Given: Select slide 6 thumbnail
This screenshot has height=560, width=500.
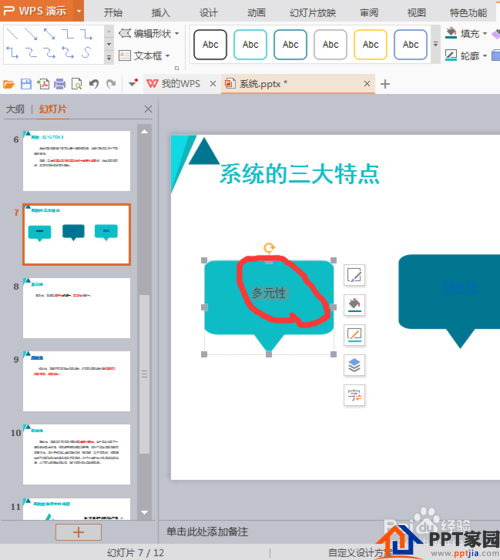Looking at the screenshot, I should point(76,161).
